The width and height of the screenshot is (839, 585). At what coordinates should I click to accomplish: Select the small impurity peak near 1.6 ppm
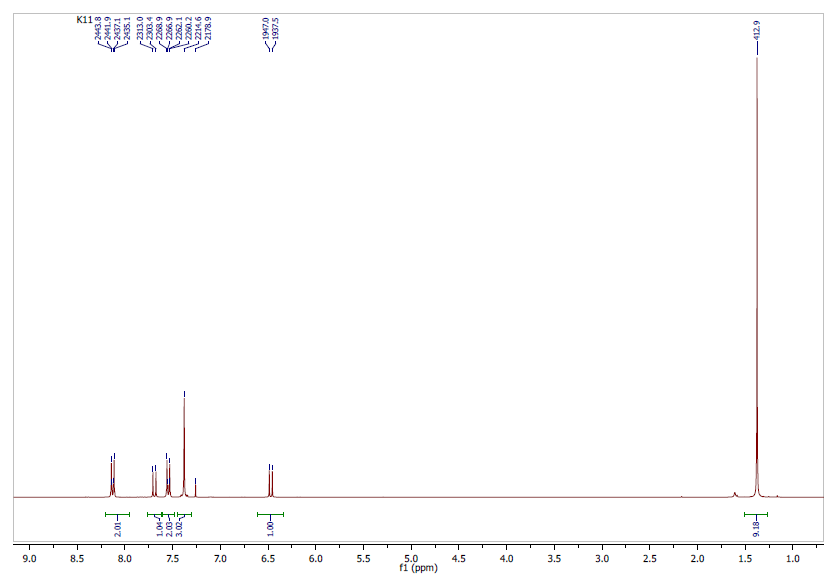tap(735, 493)
